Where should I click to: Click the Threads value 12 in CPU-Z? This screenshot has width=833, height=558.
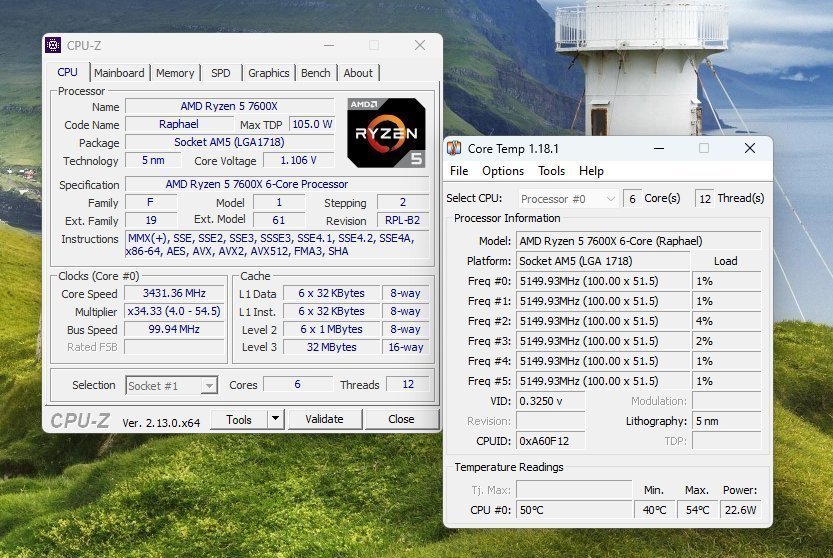408,384
